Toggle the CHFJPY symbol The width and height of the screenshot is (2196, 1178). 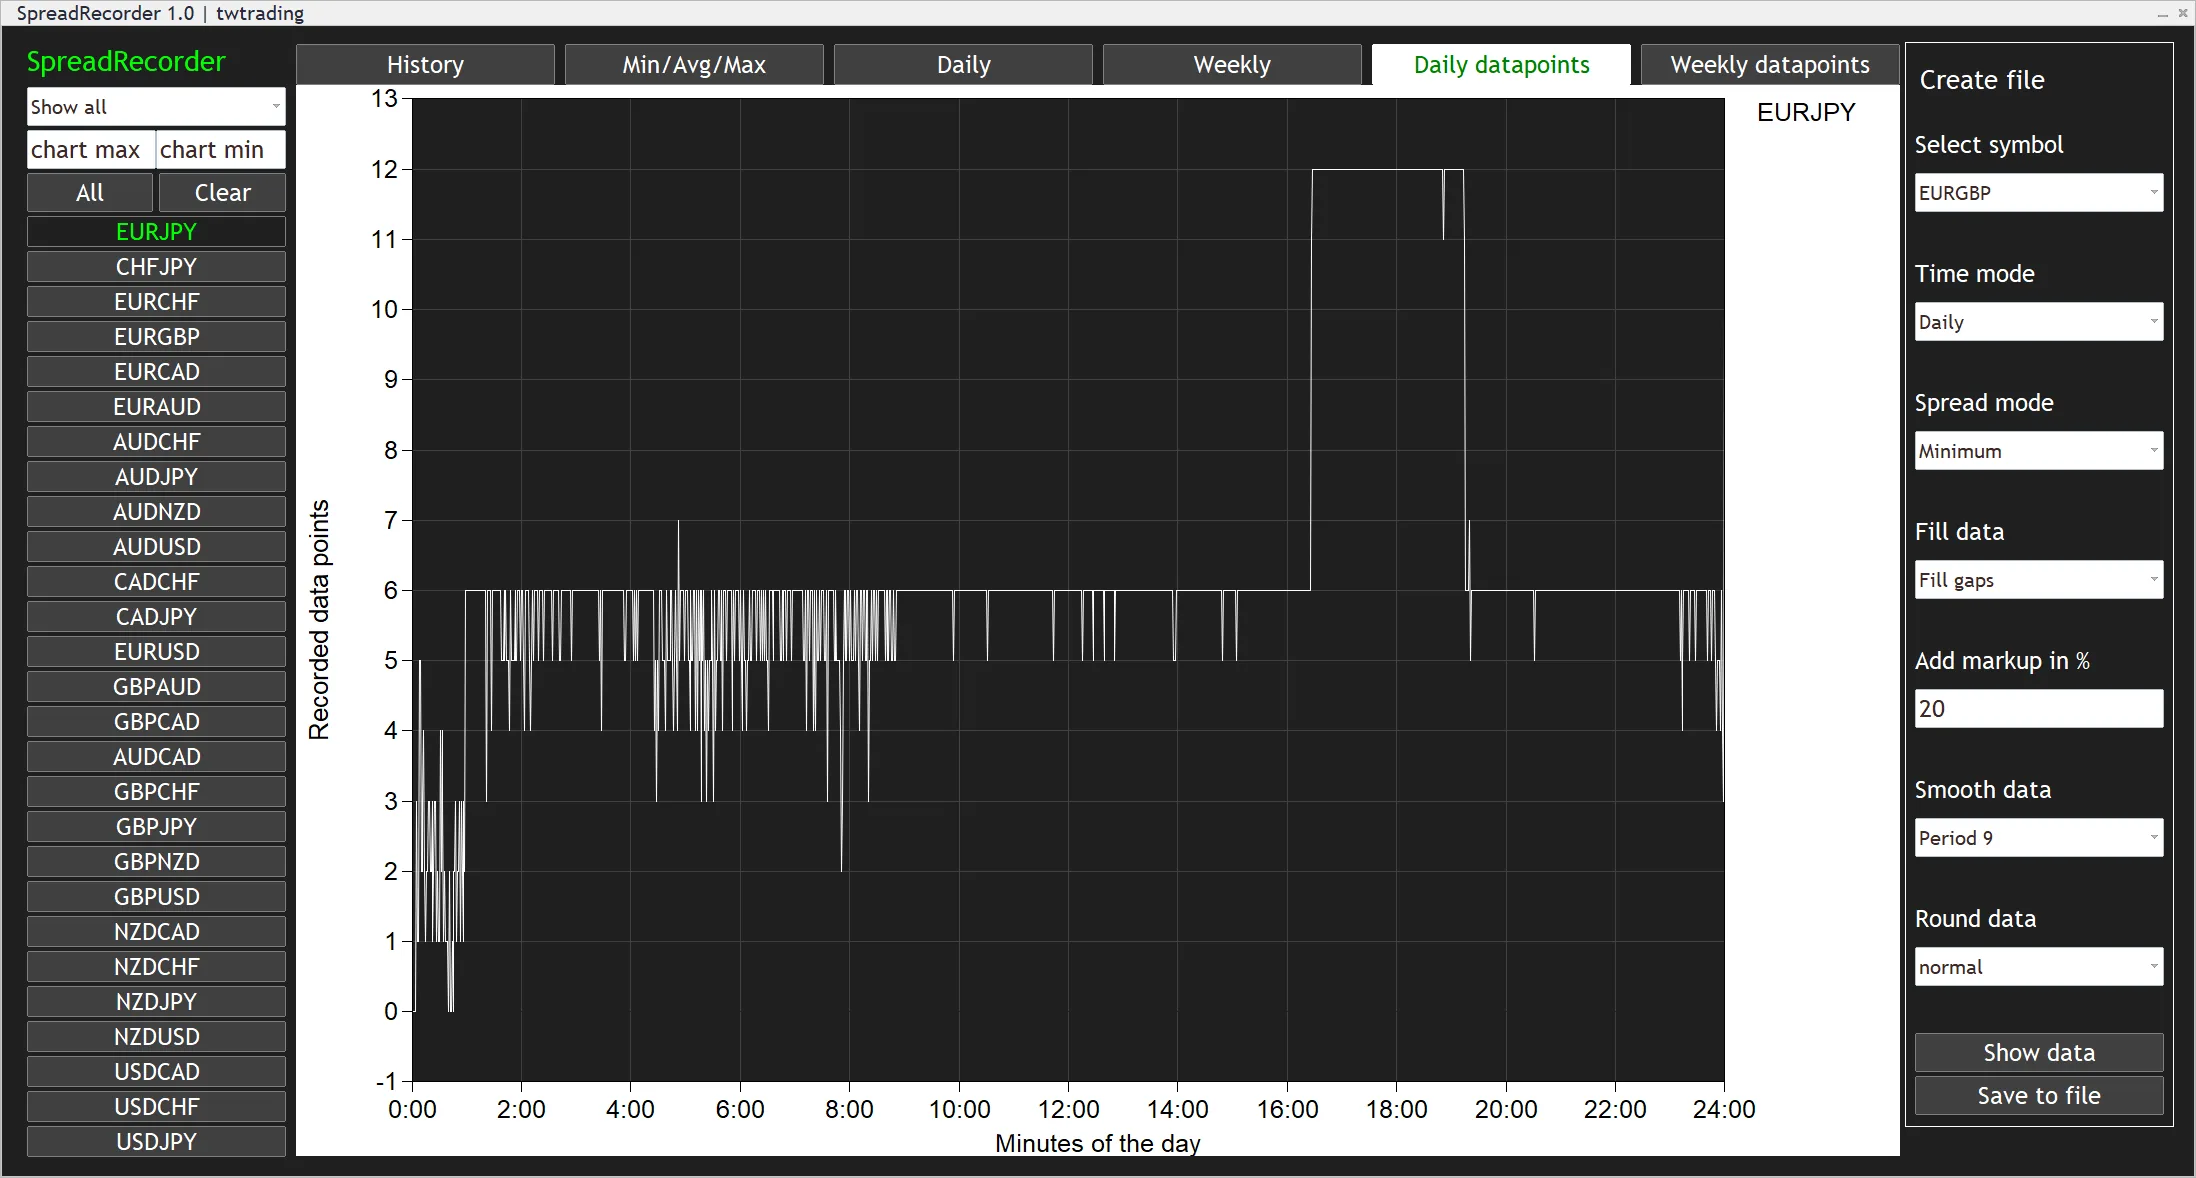156,267
